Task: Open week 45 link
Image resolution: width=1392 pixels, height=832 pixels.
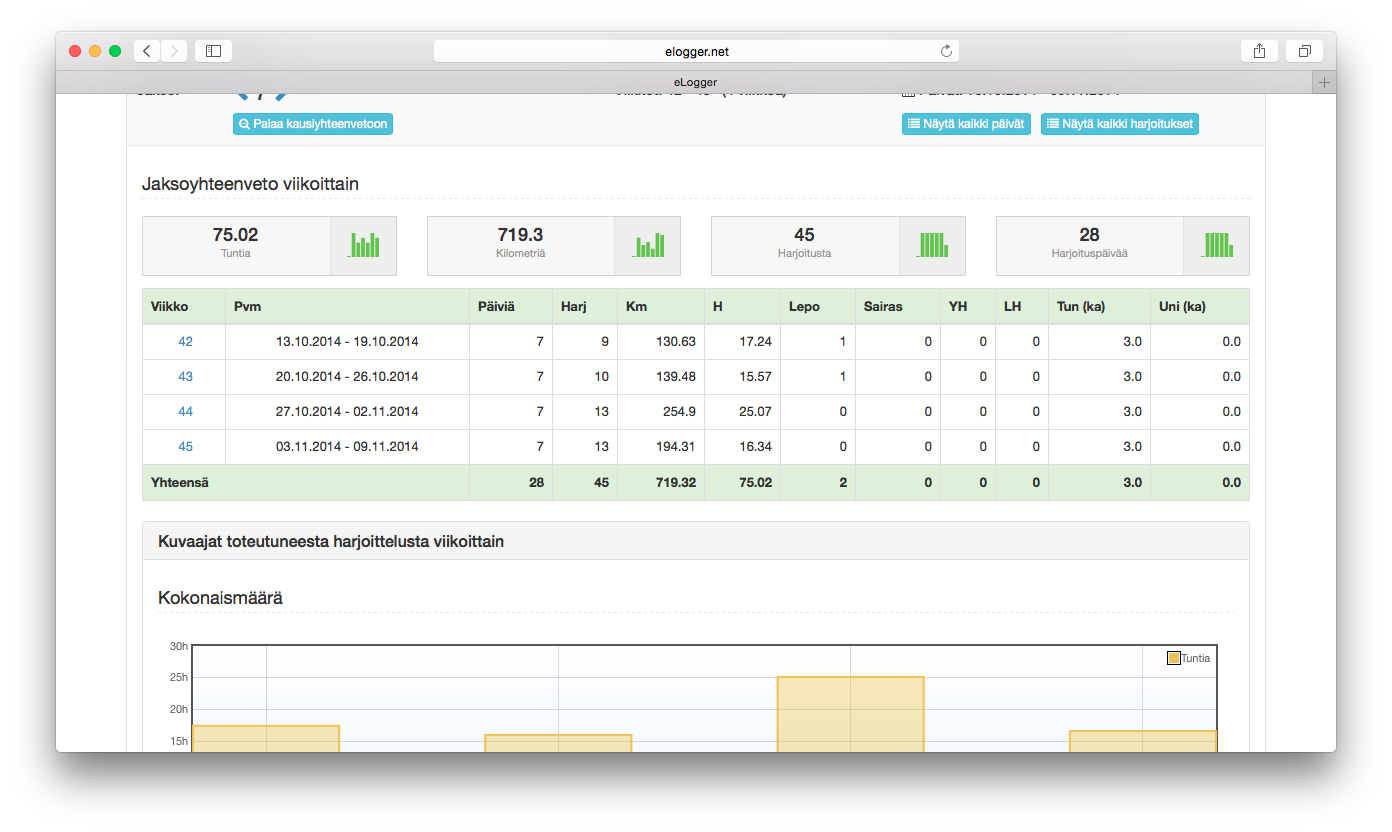Action: tap(185, 447)
